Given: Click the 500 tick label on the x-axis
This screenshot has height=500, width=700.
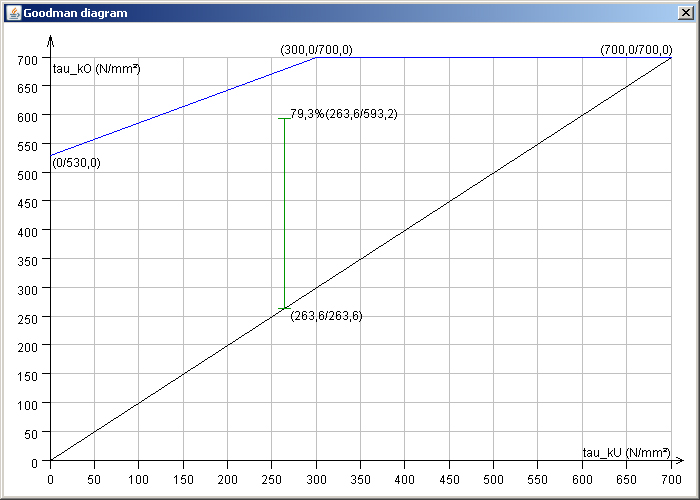Looking at the screenshot, I should click(x=493, y=479).
